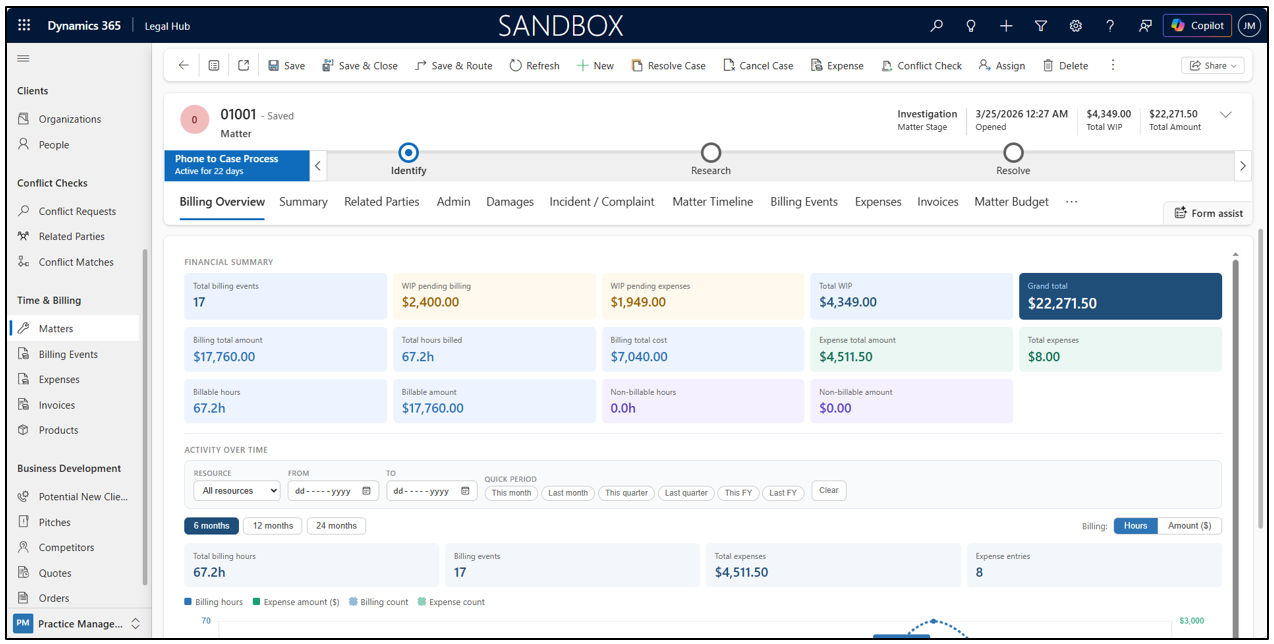
Task: Click the open in new window icon
Action: tap(244, 65)
